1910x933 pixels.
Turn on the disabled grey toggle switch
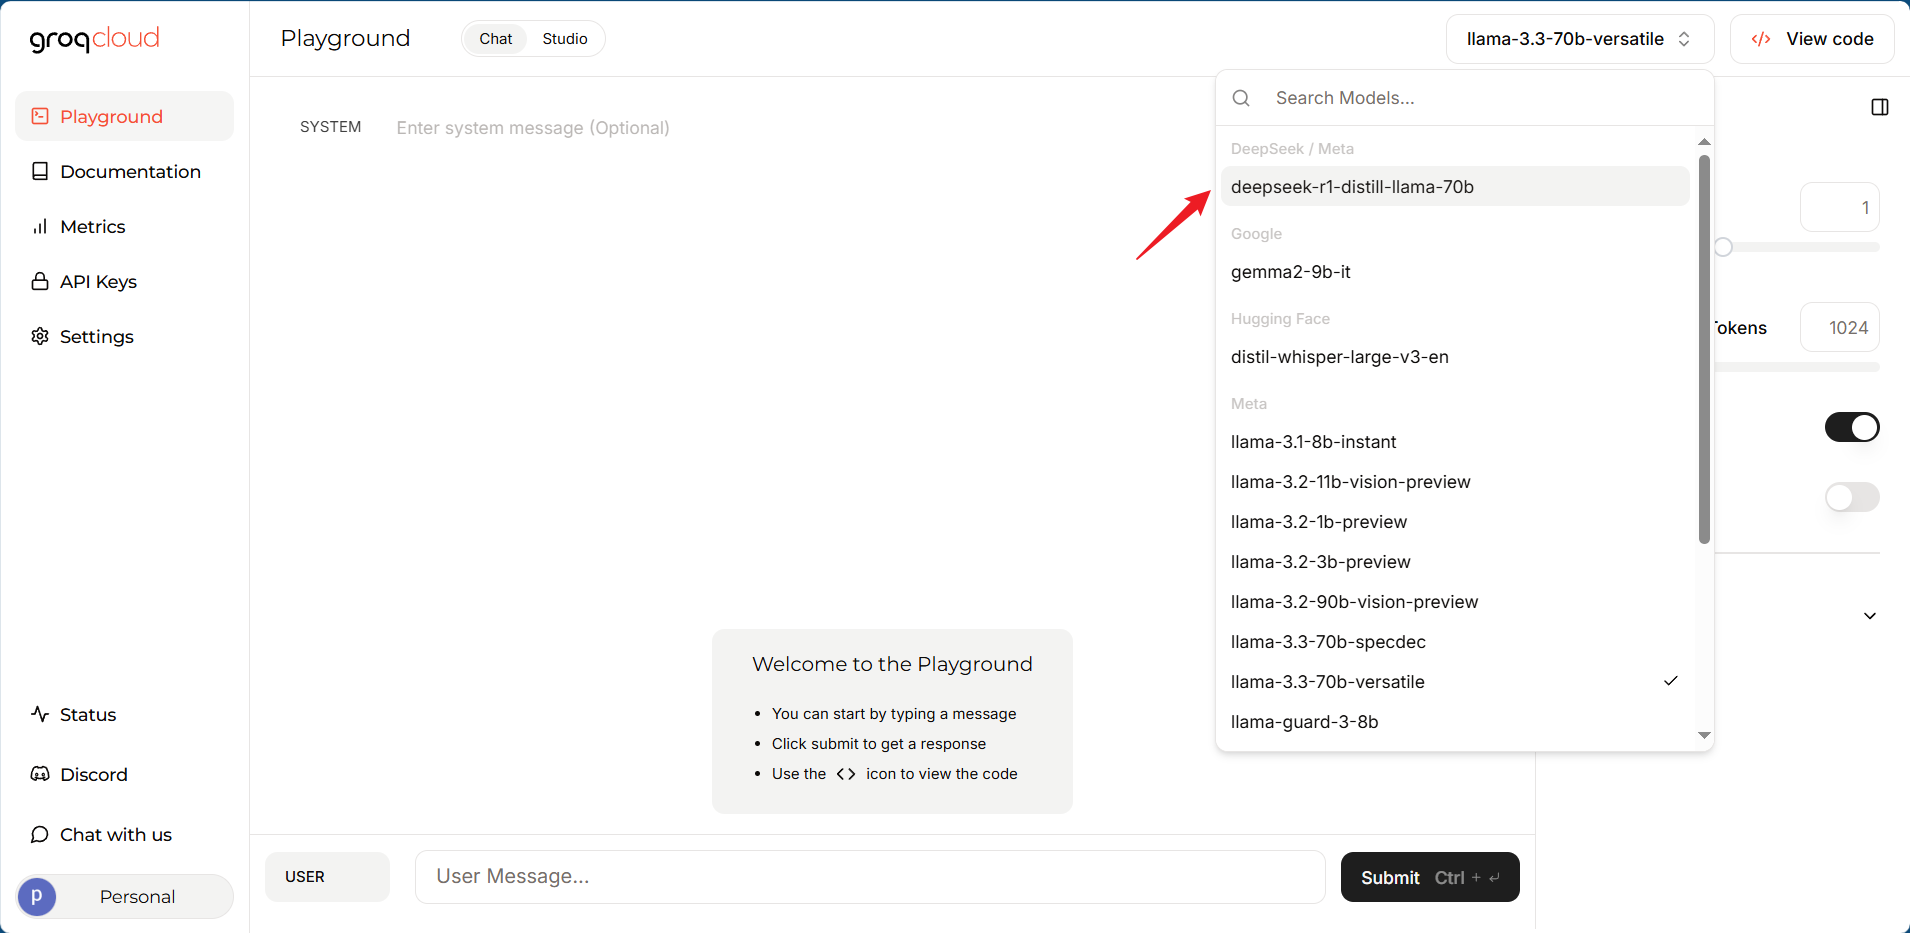(x=1852, y=497)
